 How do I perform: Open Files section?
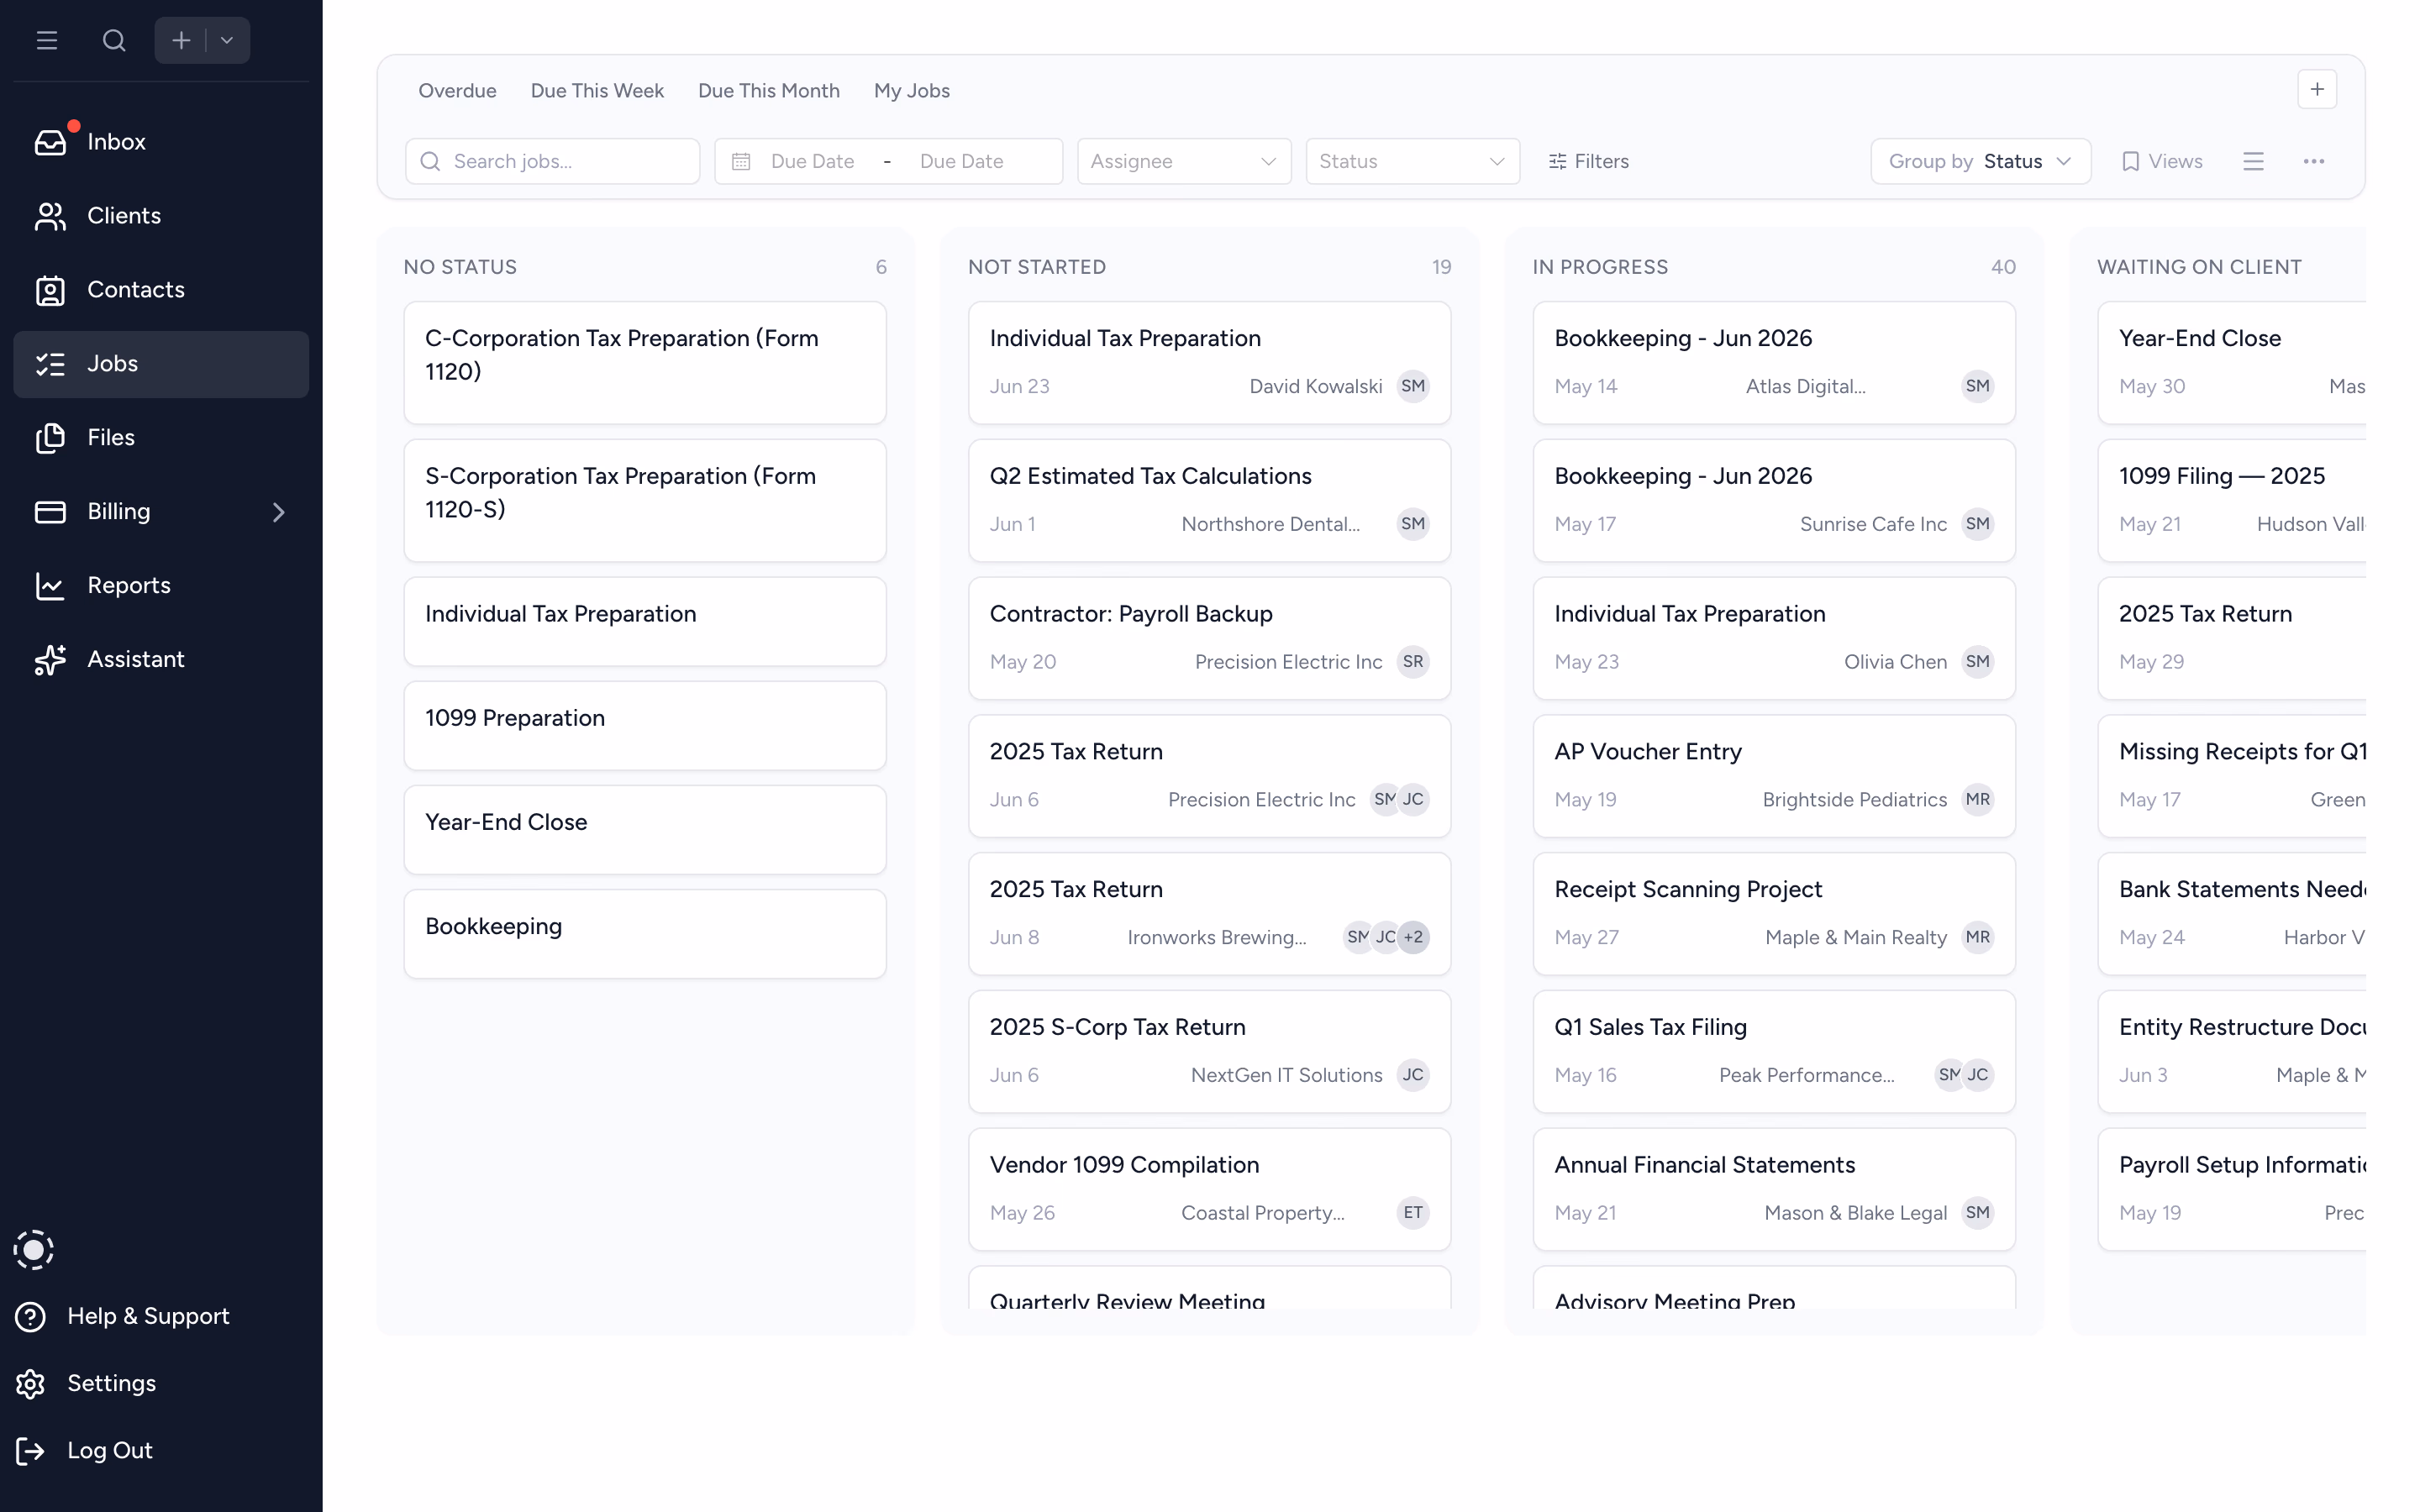point(161,438)
